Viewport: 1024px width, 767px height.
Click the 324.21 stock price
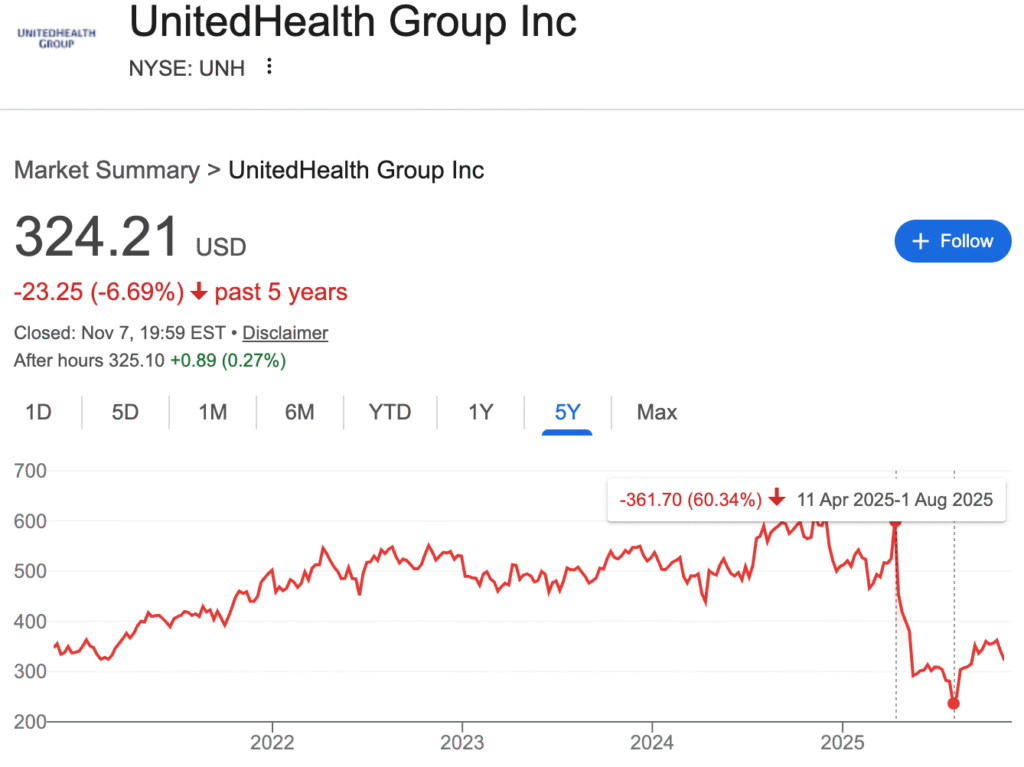(97, 237)
